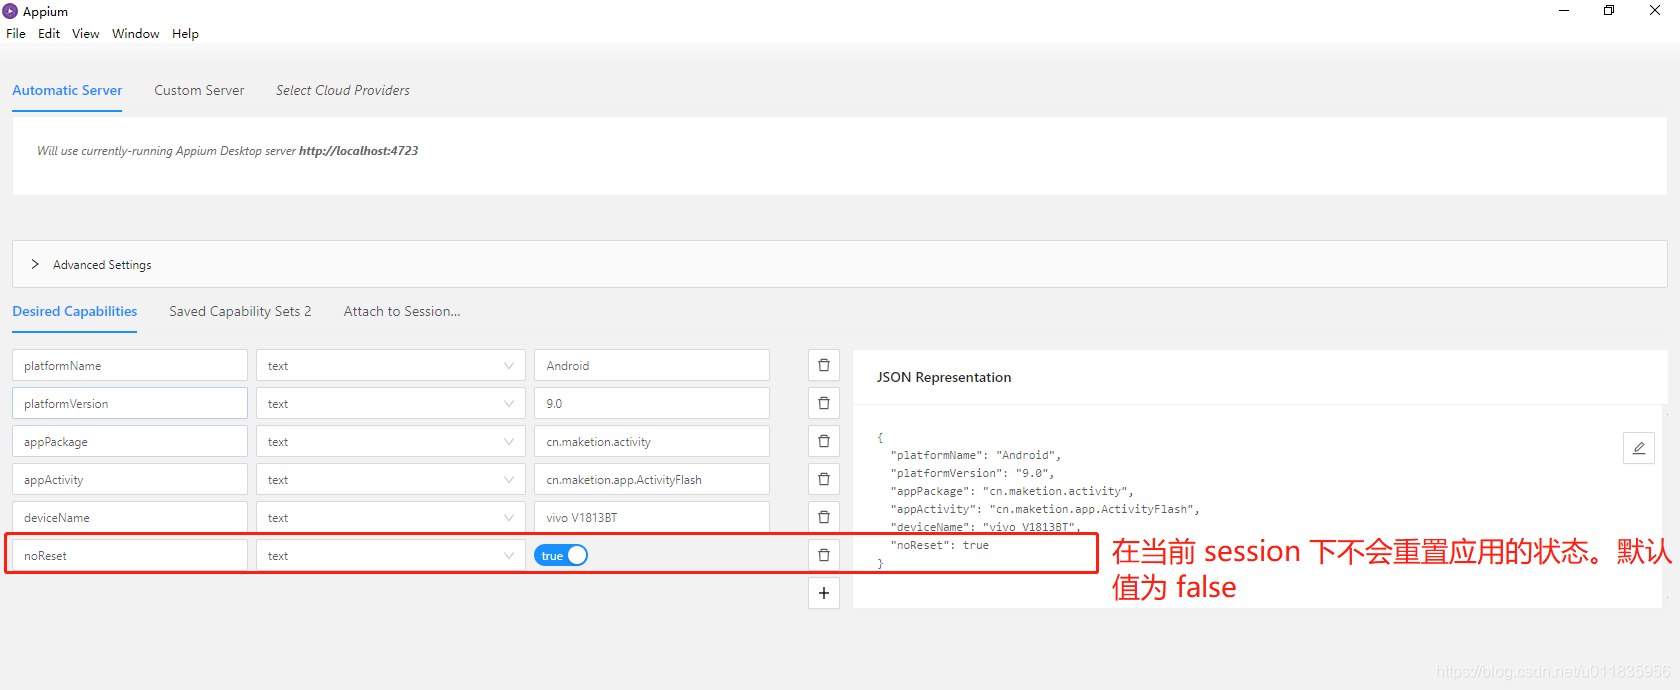Click the deviceName name field
The image size is (1680, 690).
[130, 517]
